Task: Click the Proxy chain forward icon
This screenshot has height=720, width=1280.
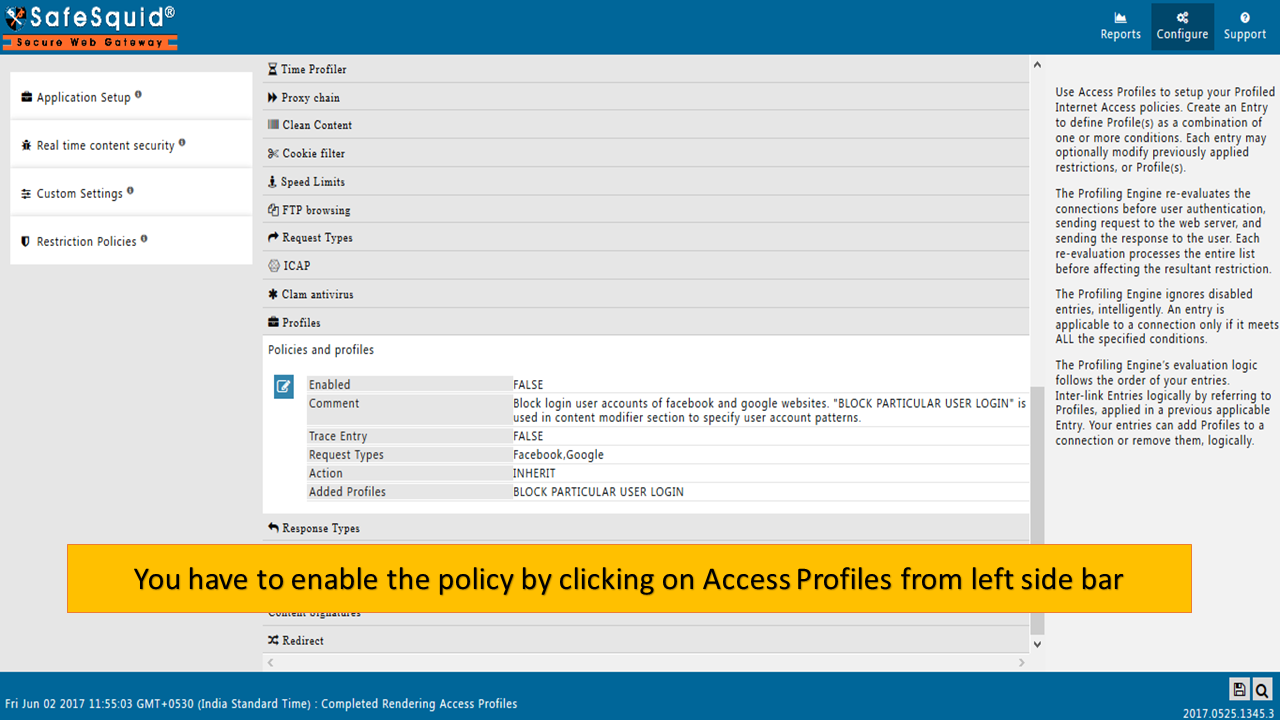Action: tap(273, 97)
